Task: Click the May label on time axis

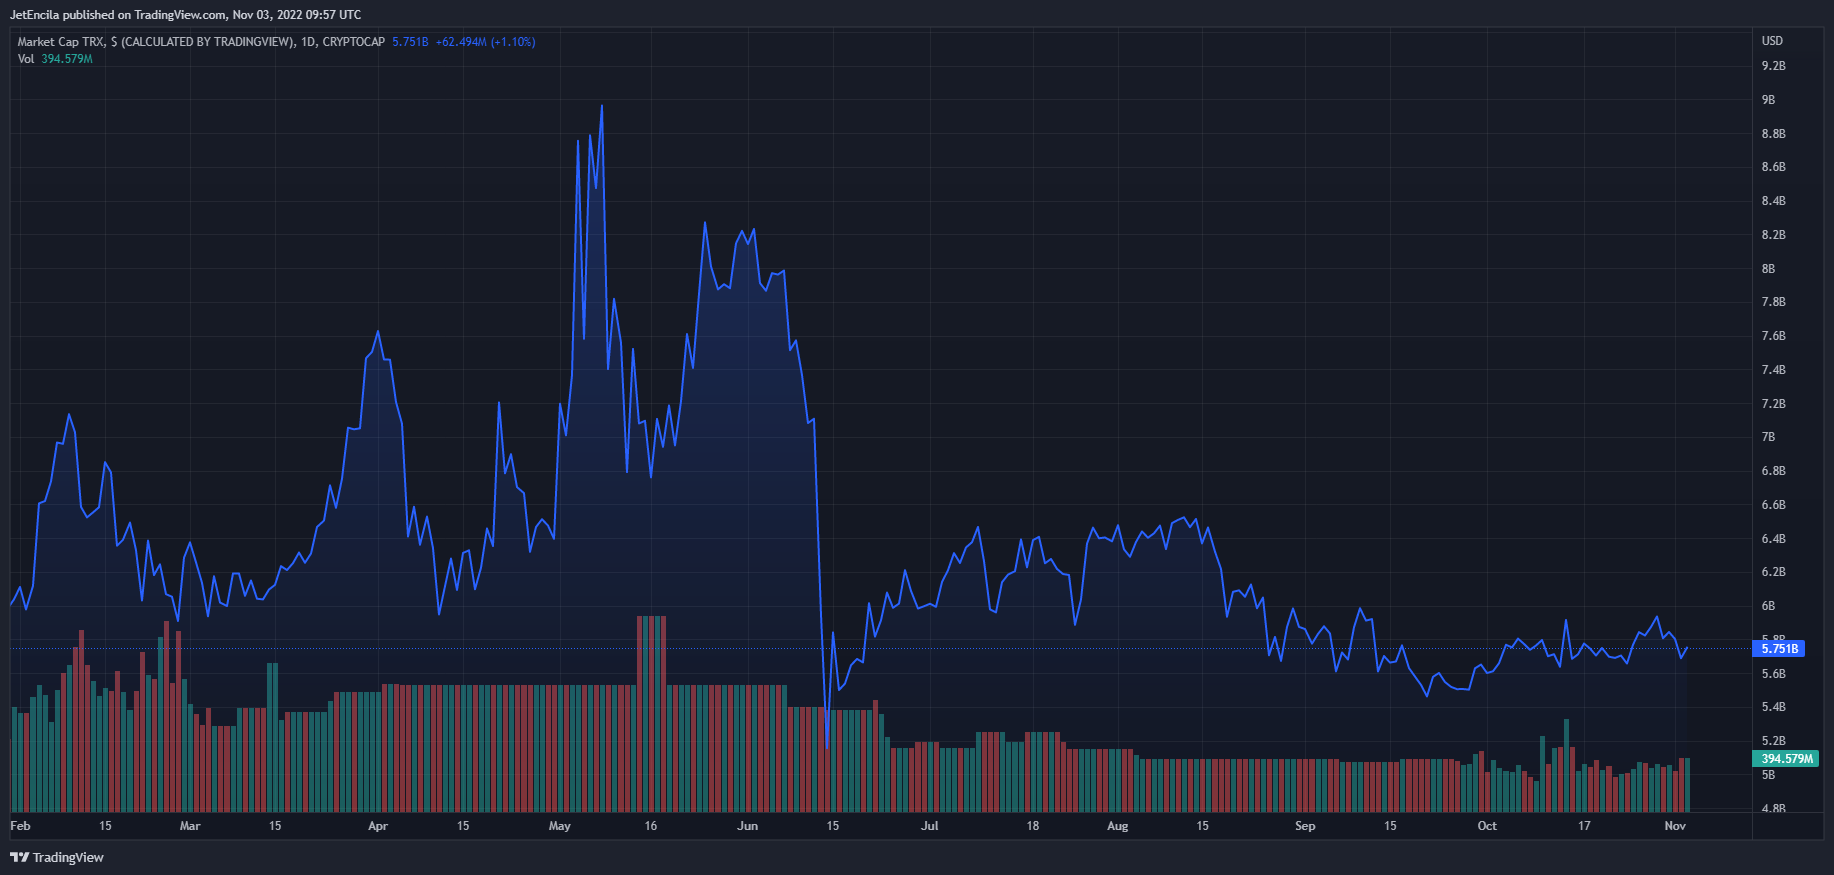Action: (560, 826)
